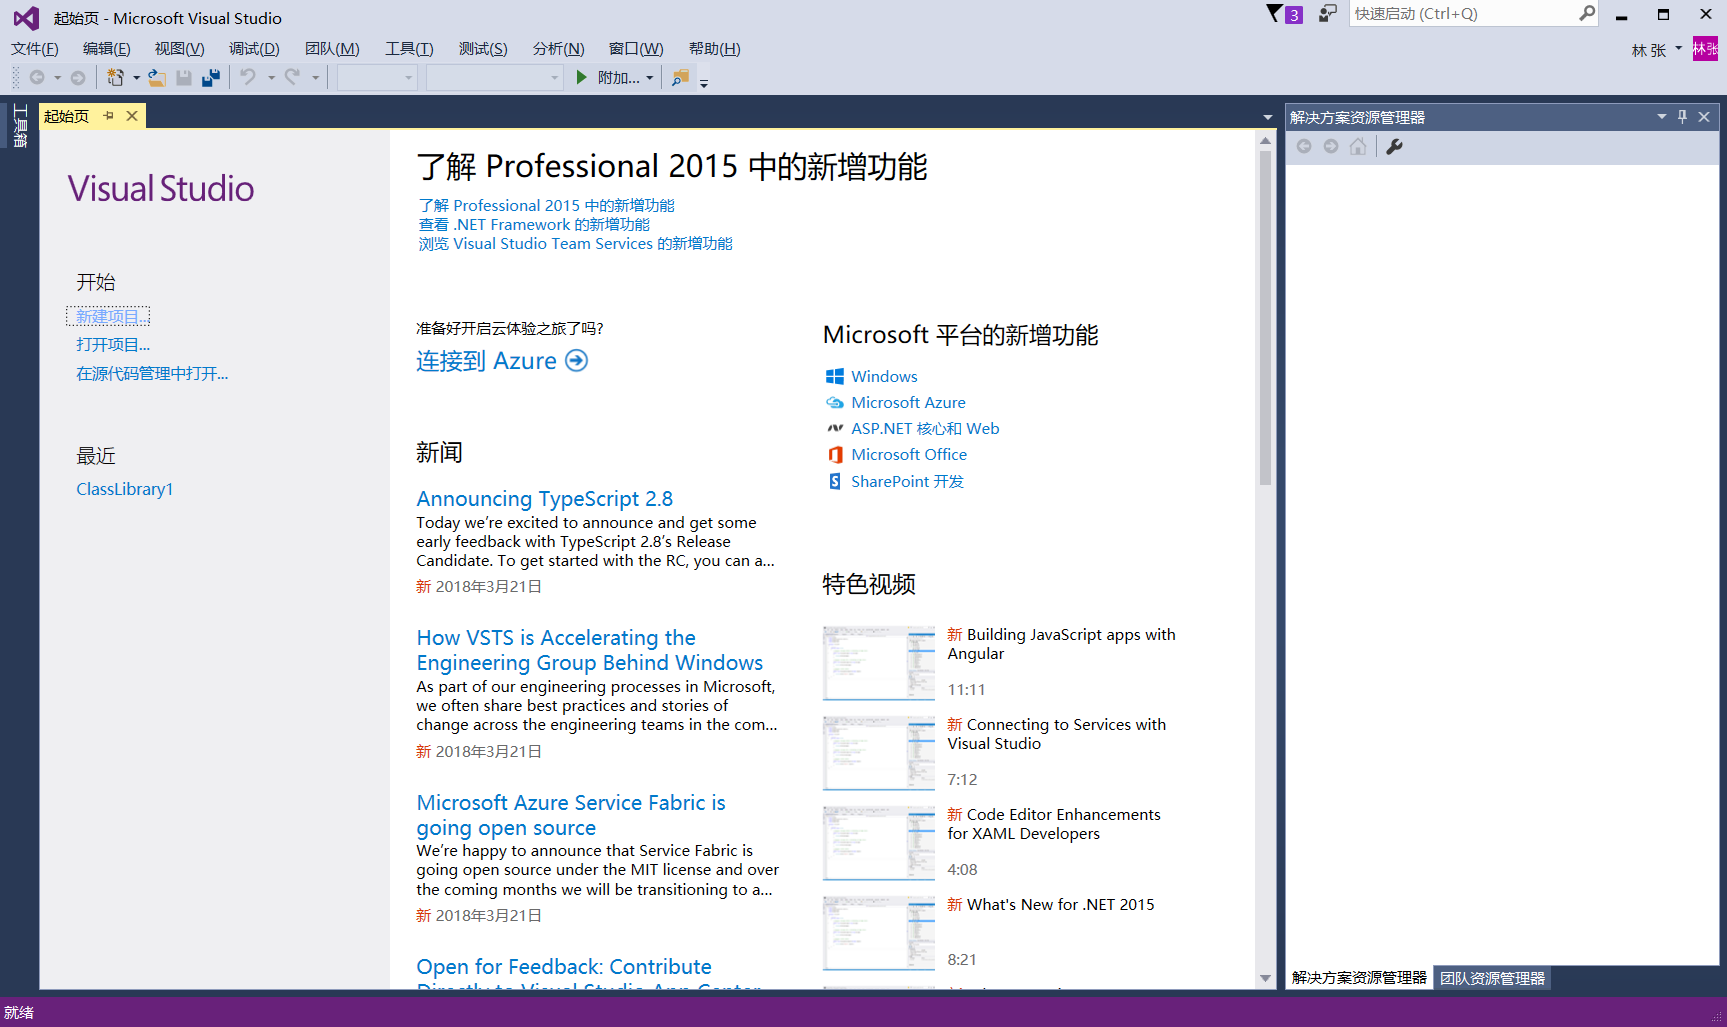Toggle the pin on the 起始页 tab

click(x=109, y=116)
